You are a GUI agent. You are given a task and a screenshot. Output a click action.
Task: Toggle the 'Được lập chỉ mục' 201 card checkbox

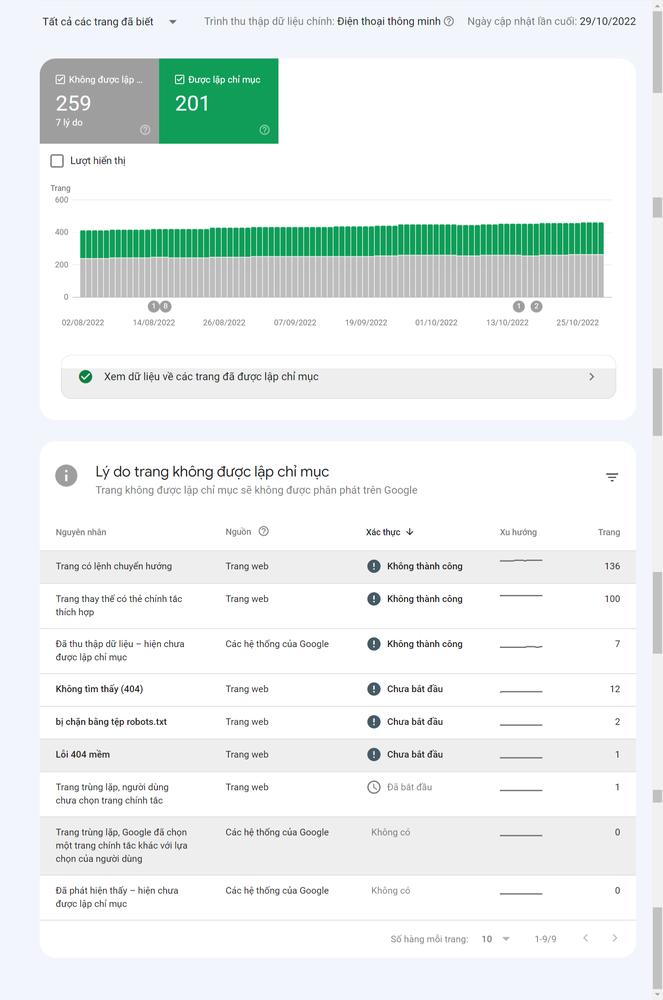pos(179,80)
